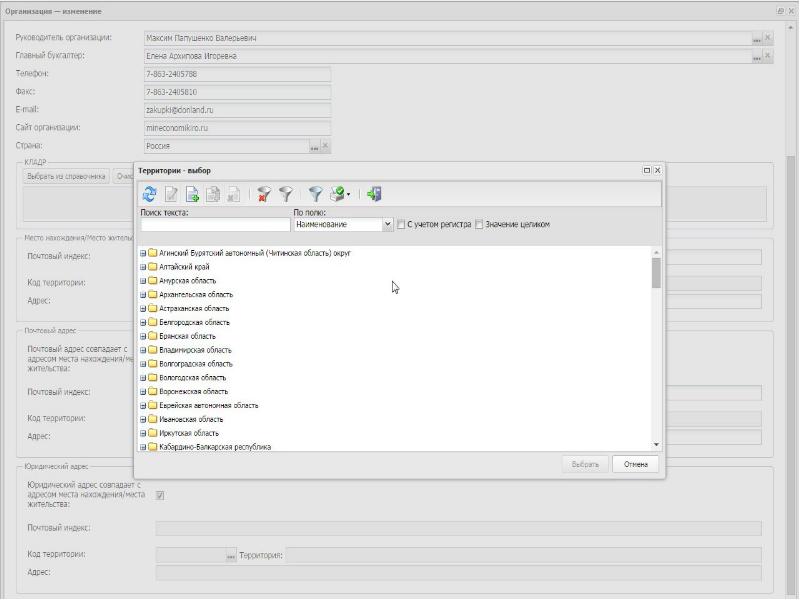Refresh the territories list
This screenshot has height=600, width=800.
pyautogui.click(x=149, y=194)
